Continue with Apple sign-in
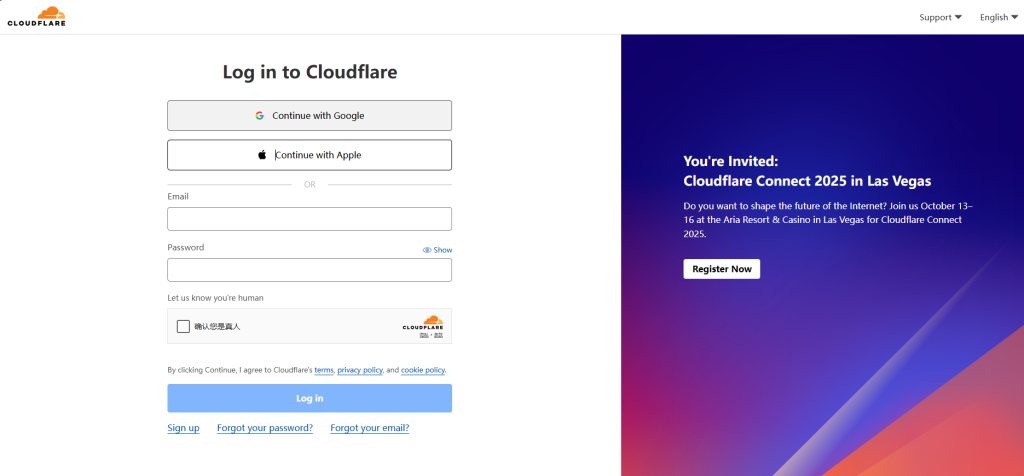Screen dimensions: 1024x476 click(x=310, y=155)
